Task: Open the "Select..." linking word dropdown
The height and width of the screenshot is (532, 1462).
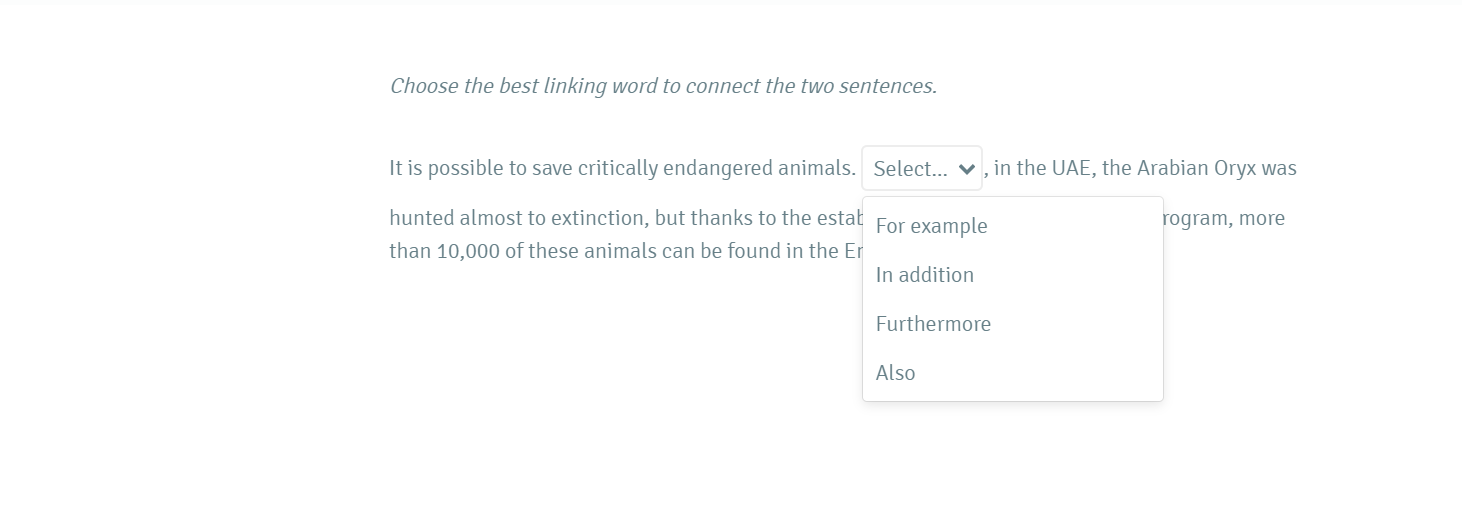Action: pyautogui.click(x=921, y=169)
